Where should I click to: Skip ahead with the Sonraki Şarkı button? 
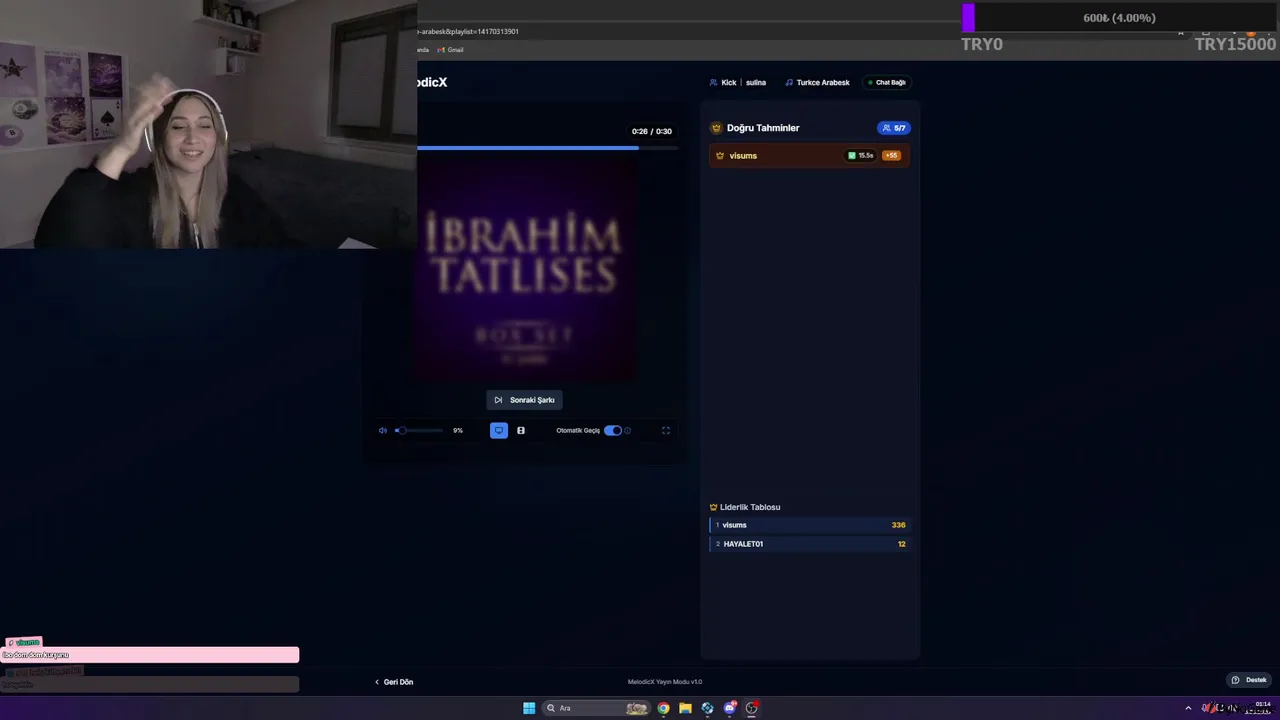click(x=524, y=400)
